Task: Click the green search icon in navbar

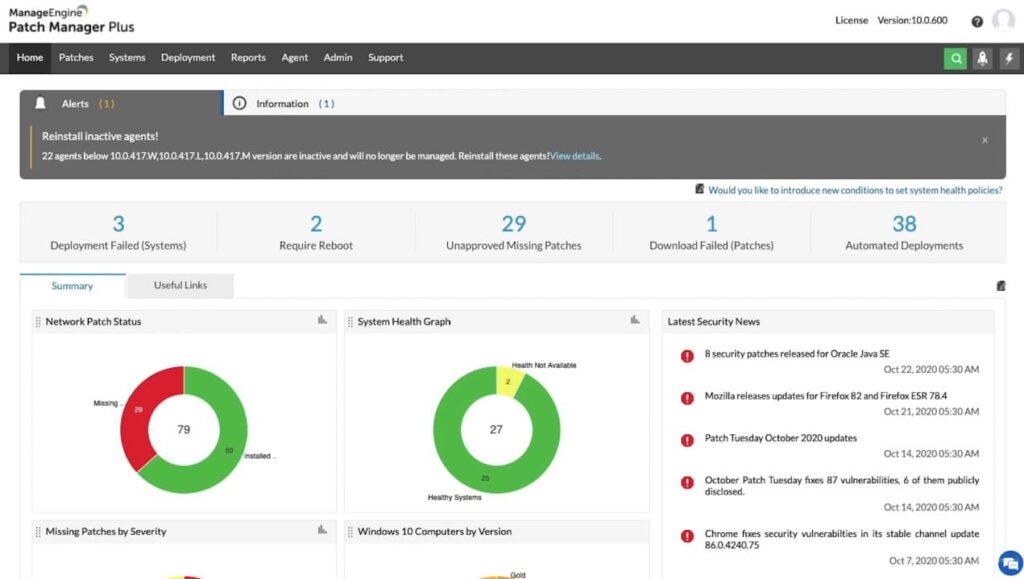Action: coord(956,58)
